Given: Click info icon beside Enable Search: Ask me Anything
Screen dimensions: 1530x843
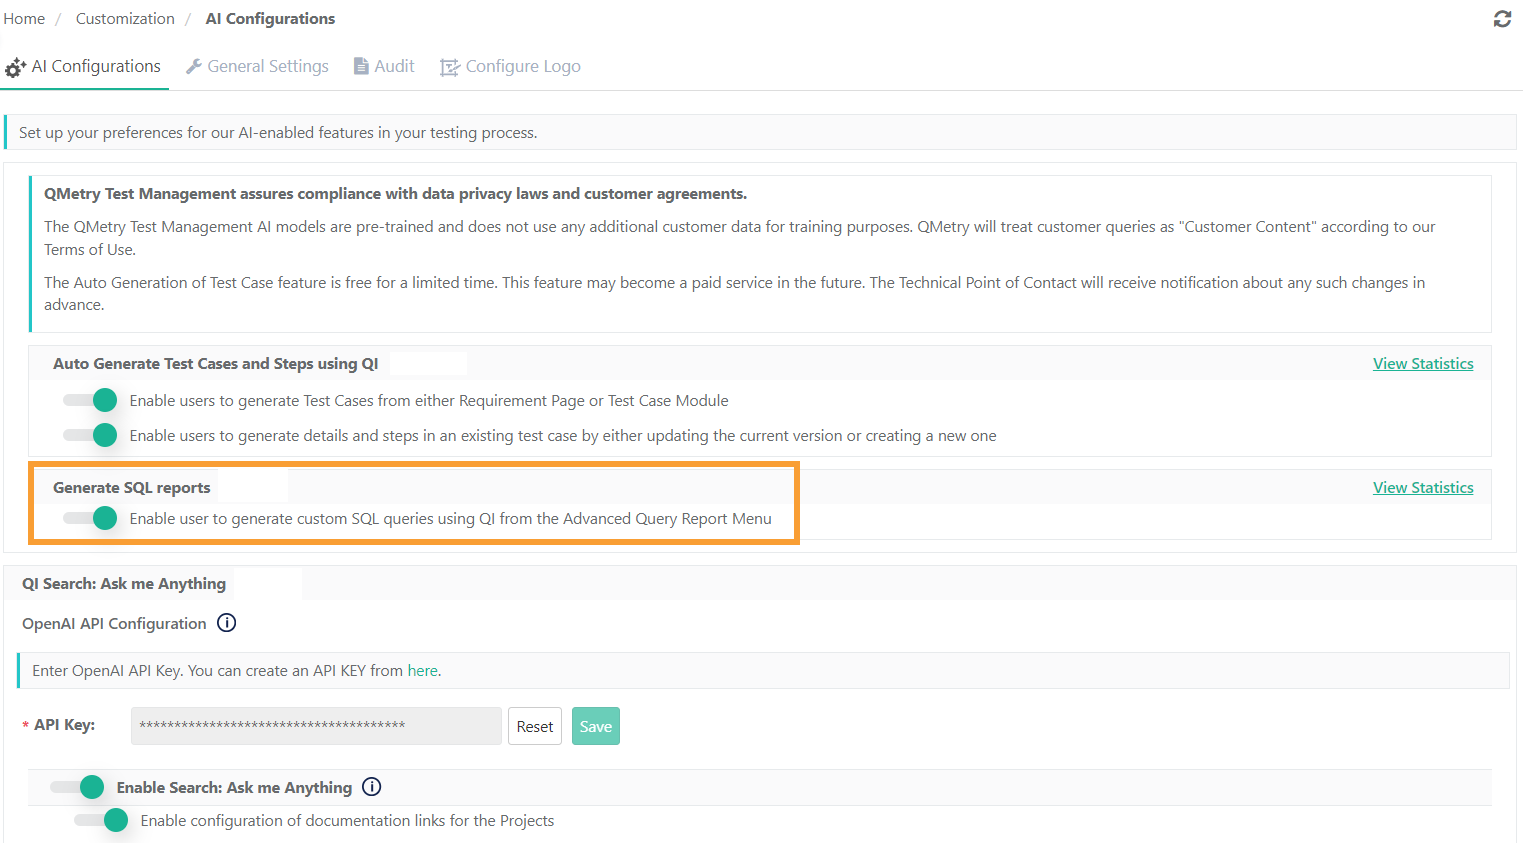Looking at the screenshot, I should 371,787.
